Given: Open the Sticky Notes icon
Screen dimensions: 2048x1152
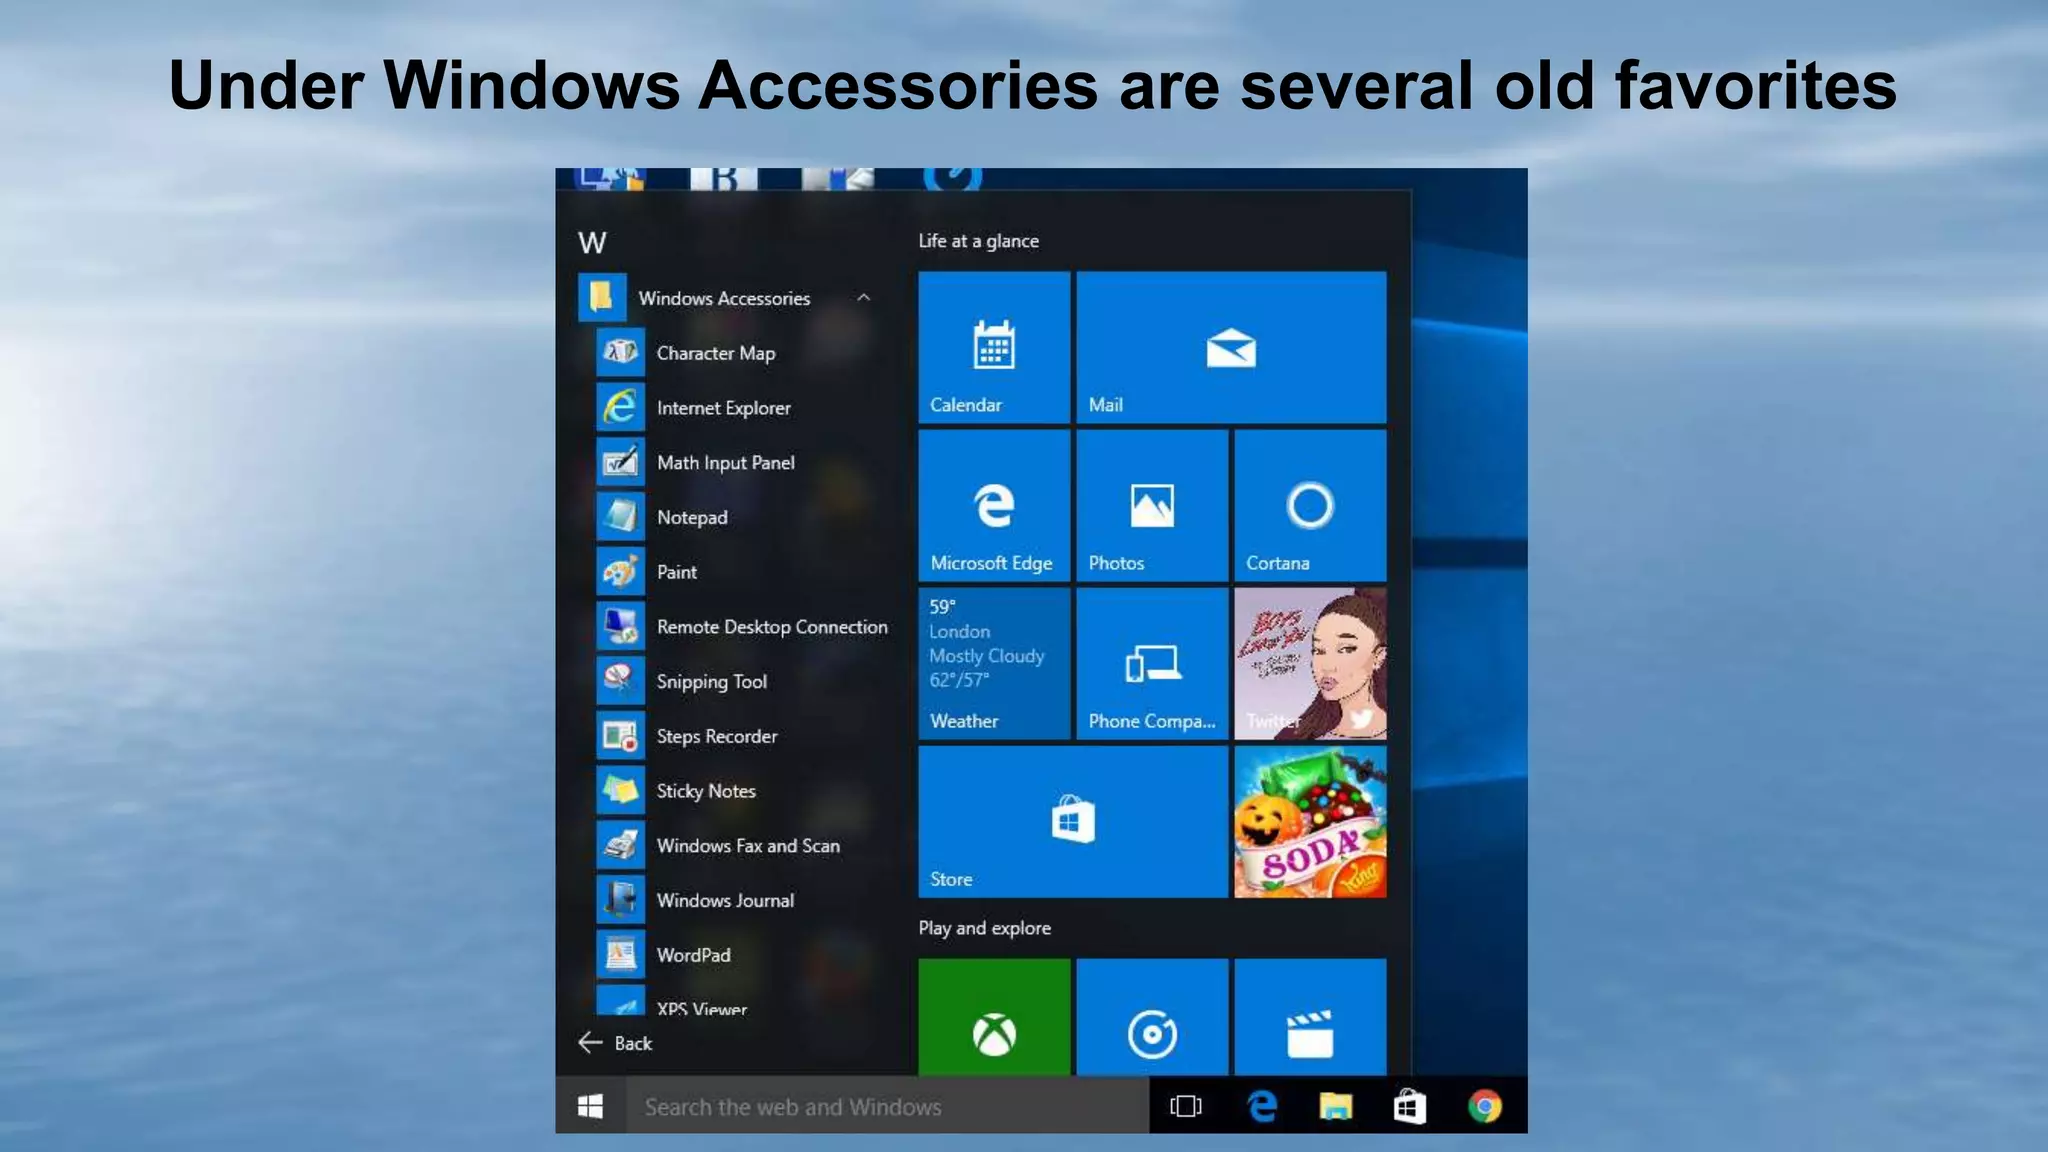Looking at the screenshot, I should pos(620,791).
